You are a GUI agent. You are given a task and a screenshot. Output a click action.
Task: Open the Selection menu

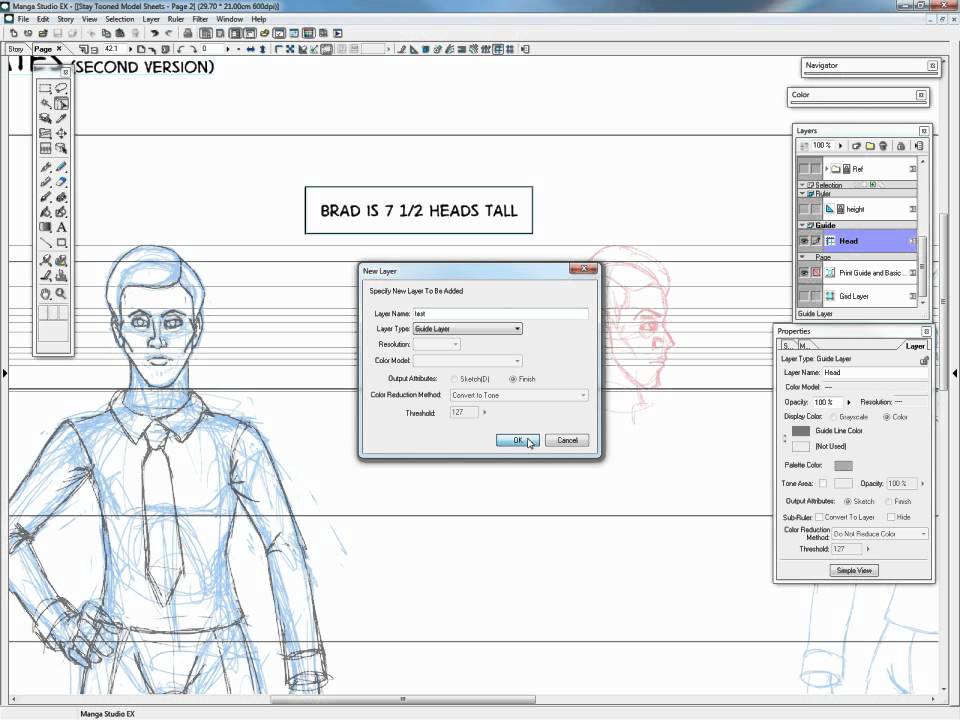pos(119,19)
